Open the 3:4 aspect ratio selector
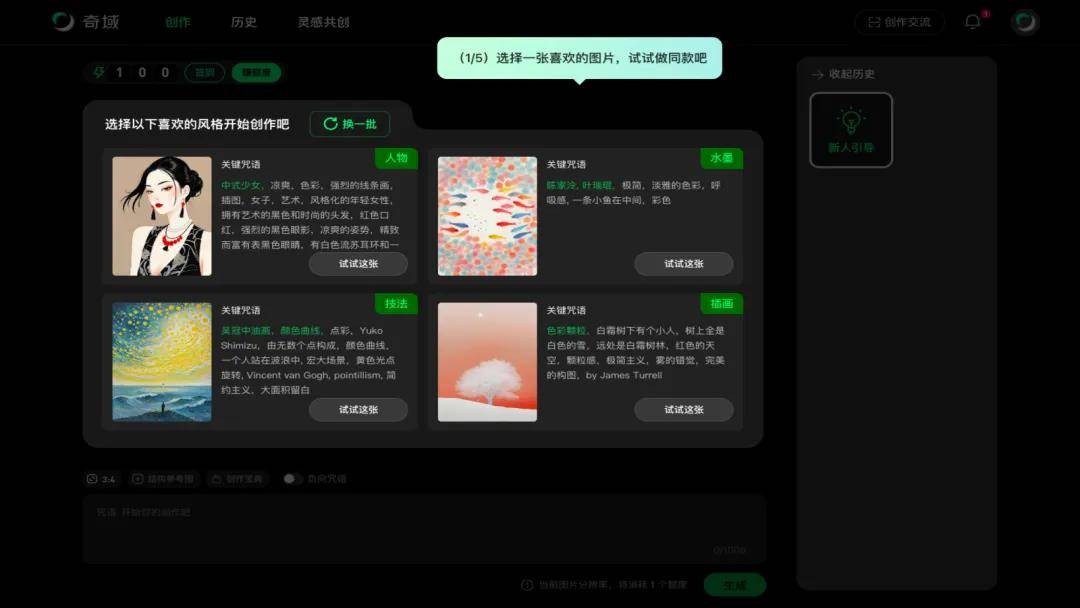This screenshot has width=1080, height=608. tap(101, 479)
